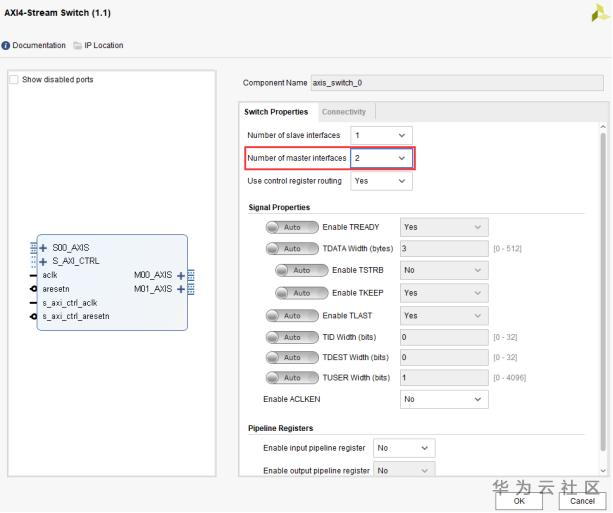Open the Documentation info icon
The height and width of the screenshot is (513, 613).
click(6, 46)
